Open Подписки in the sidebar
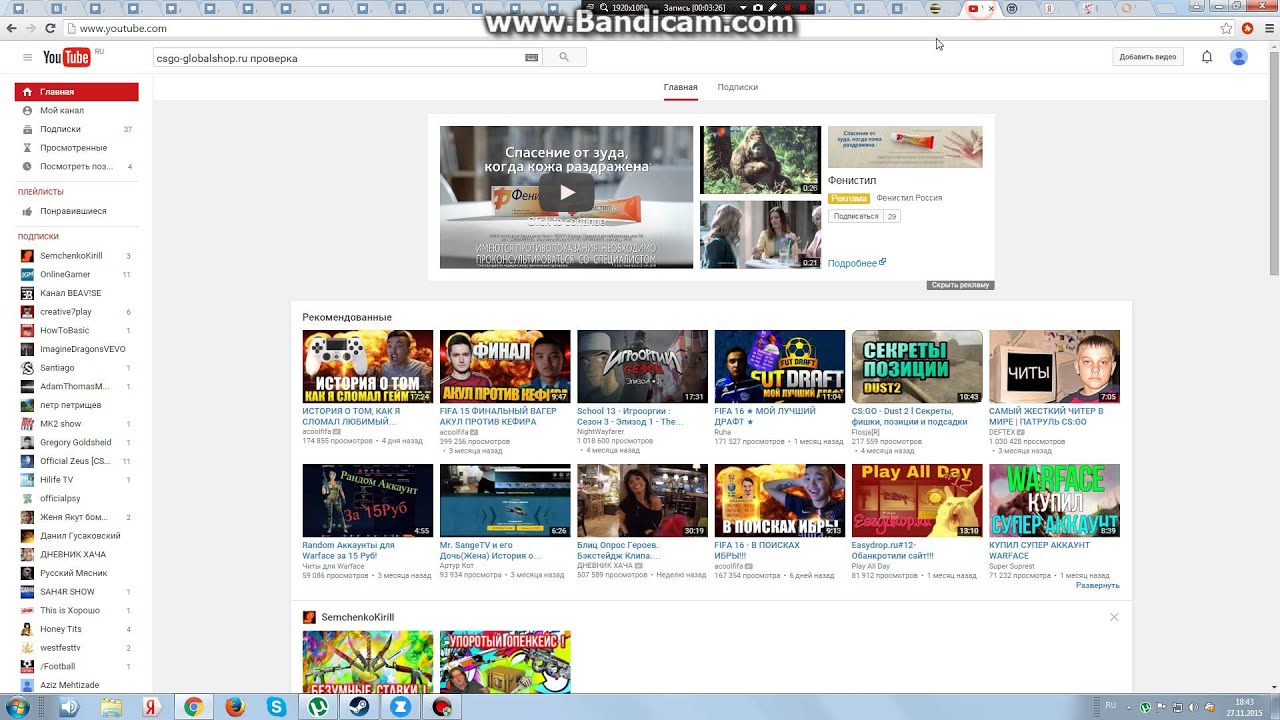The width and height of the screenshot is (1280, 720). coord(76,129)
